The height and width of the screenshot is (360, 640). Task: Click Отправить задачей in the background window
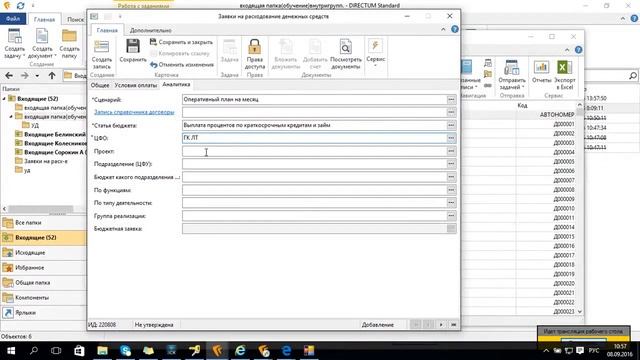pyautogui.click(x=512, y=75)
